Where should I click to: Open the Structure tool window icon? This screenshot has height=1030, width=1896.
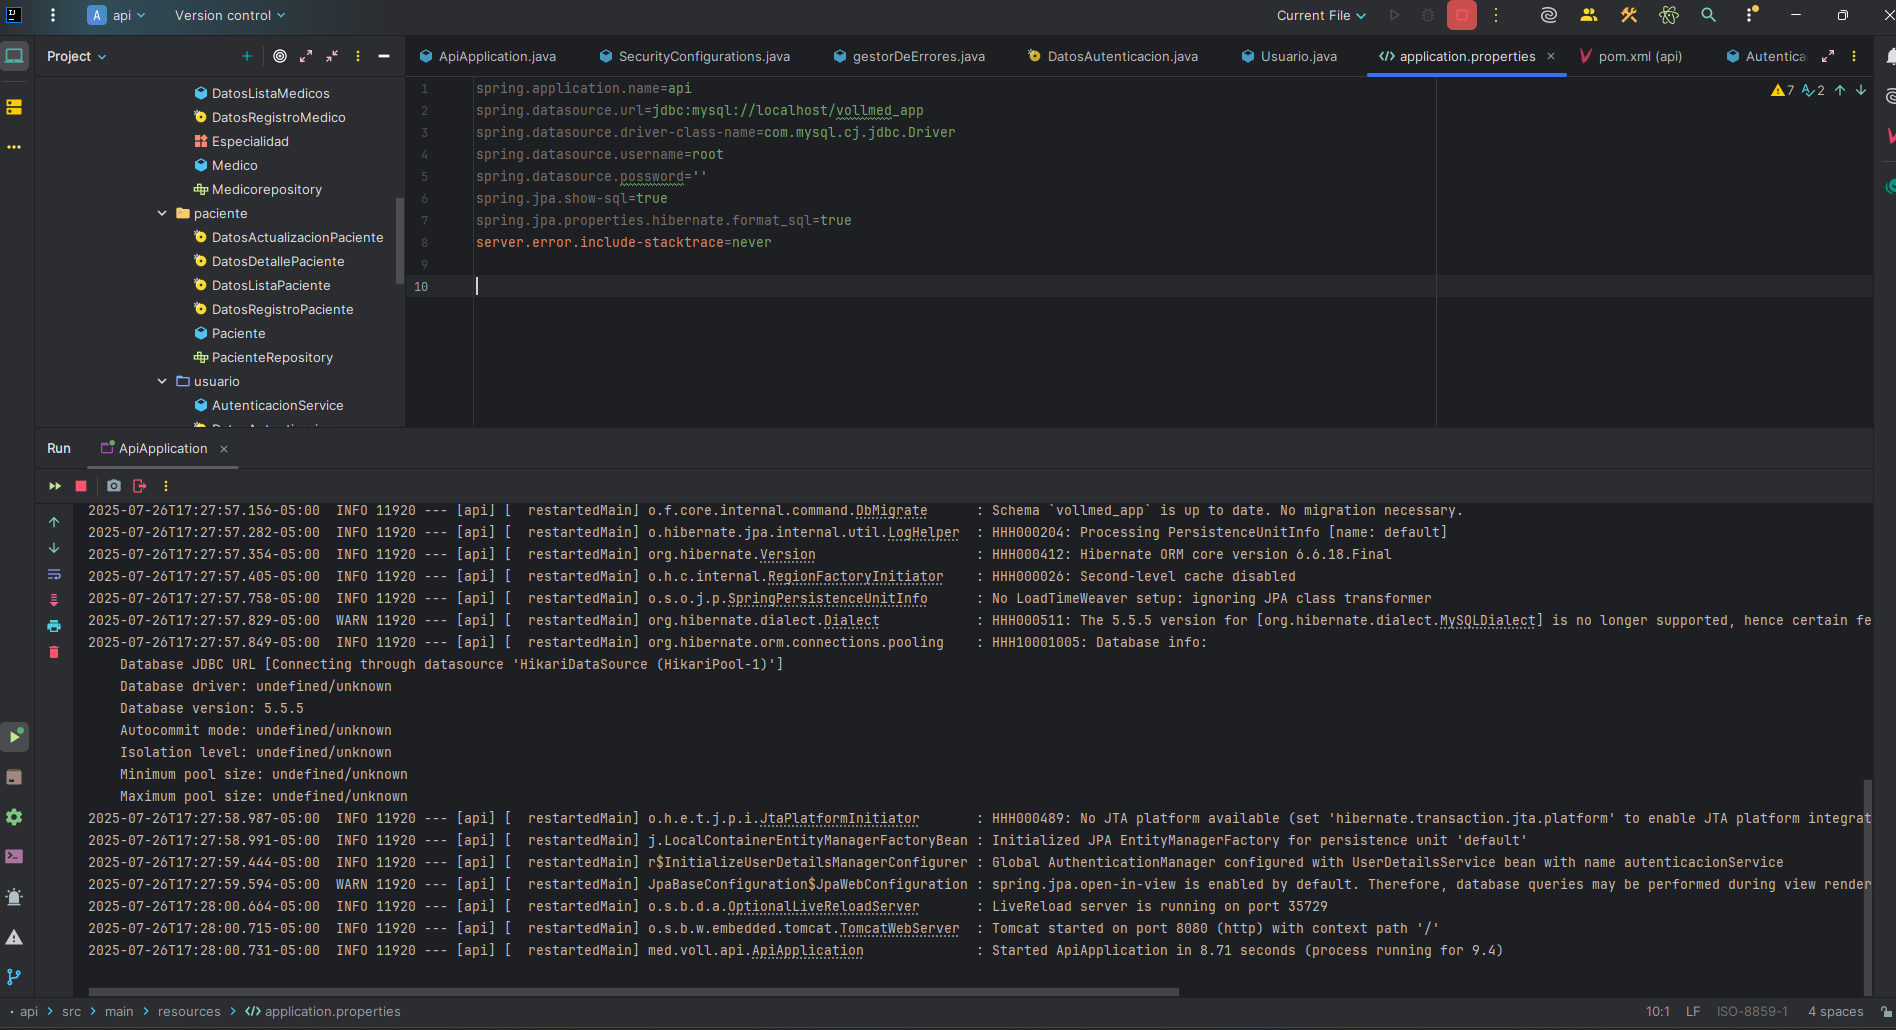point(14,107)
